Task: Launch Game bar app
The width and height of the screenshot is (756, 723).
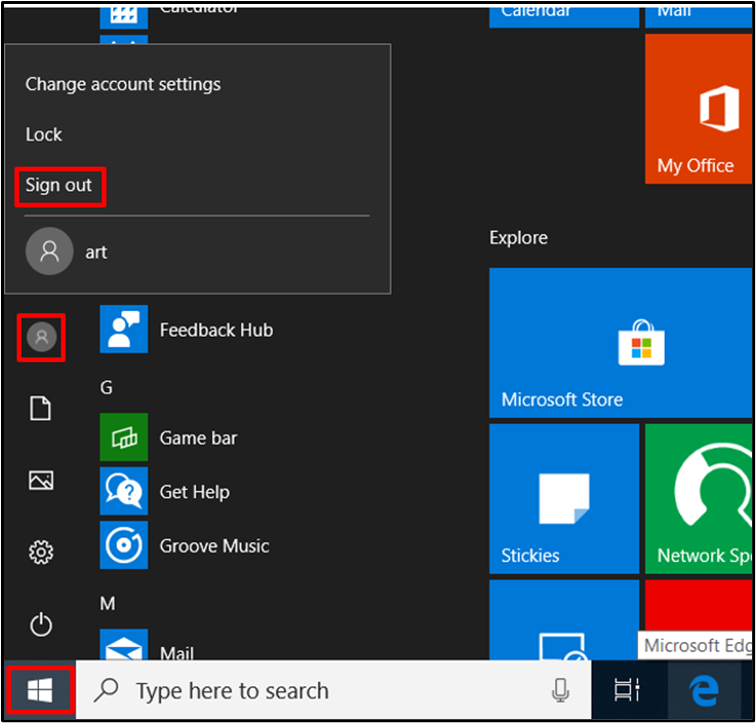Action: (169, 438)
